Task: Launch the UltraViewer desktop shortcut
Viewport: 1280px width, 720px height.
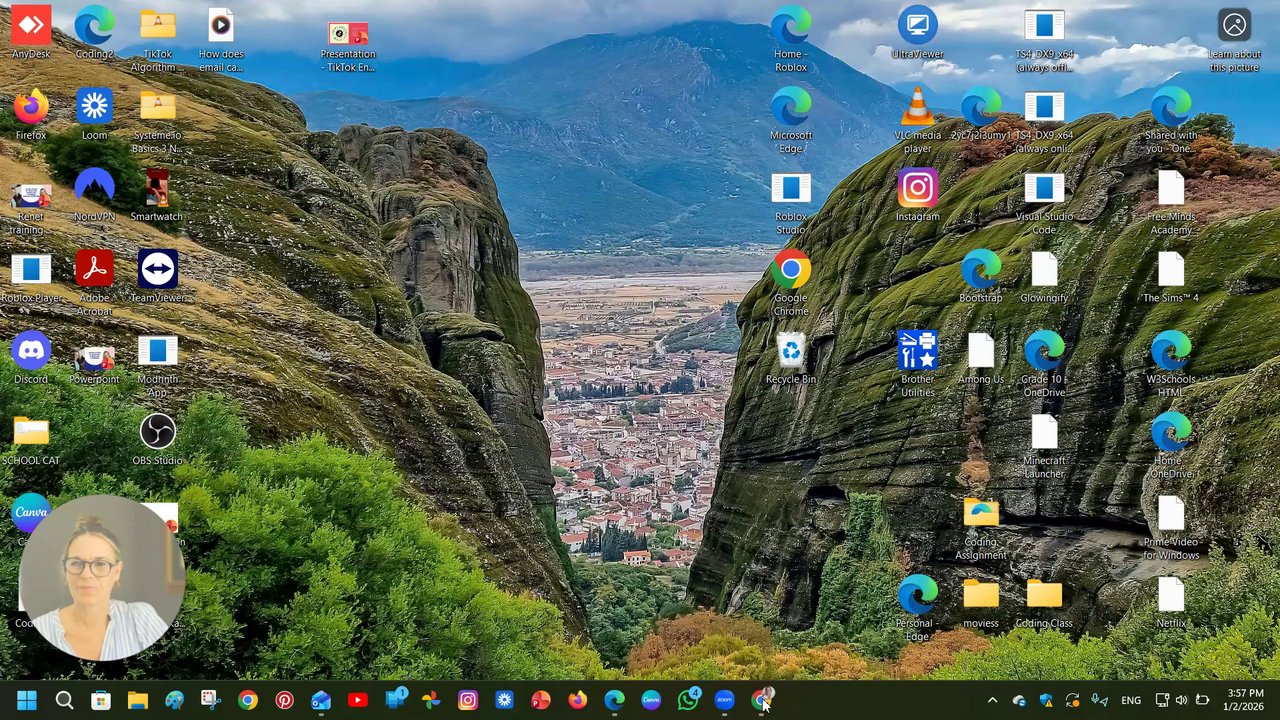Action: coord(917,34)
